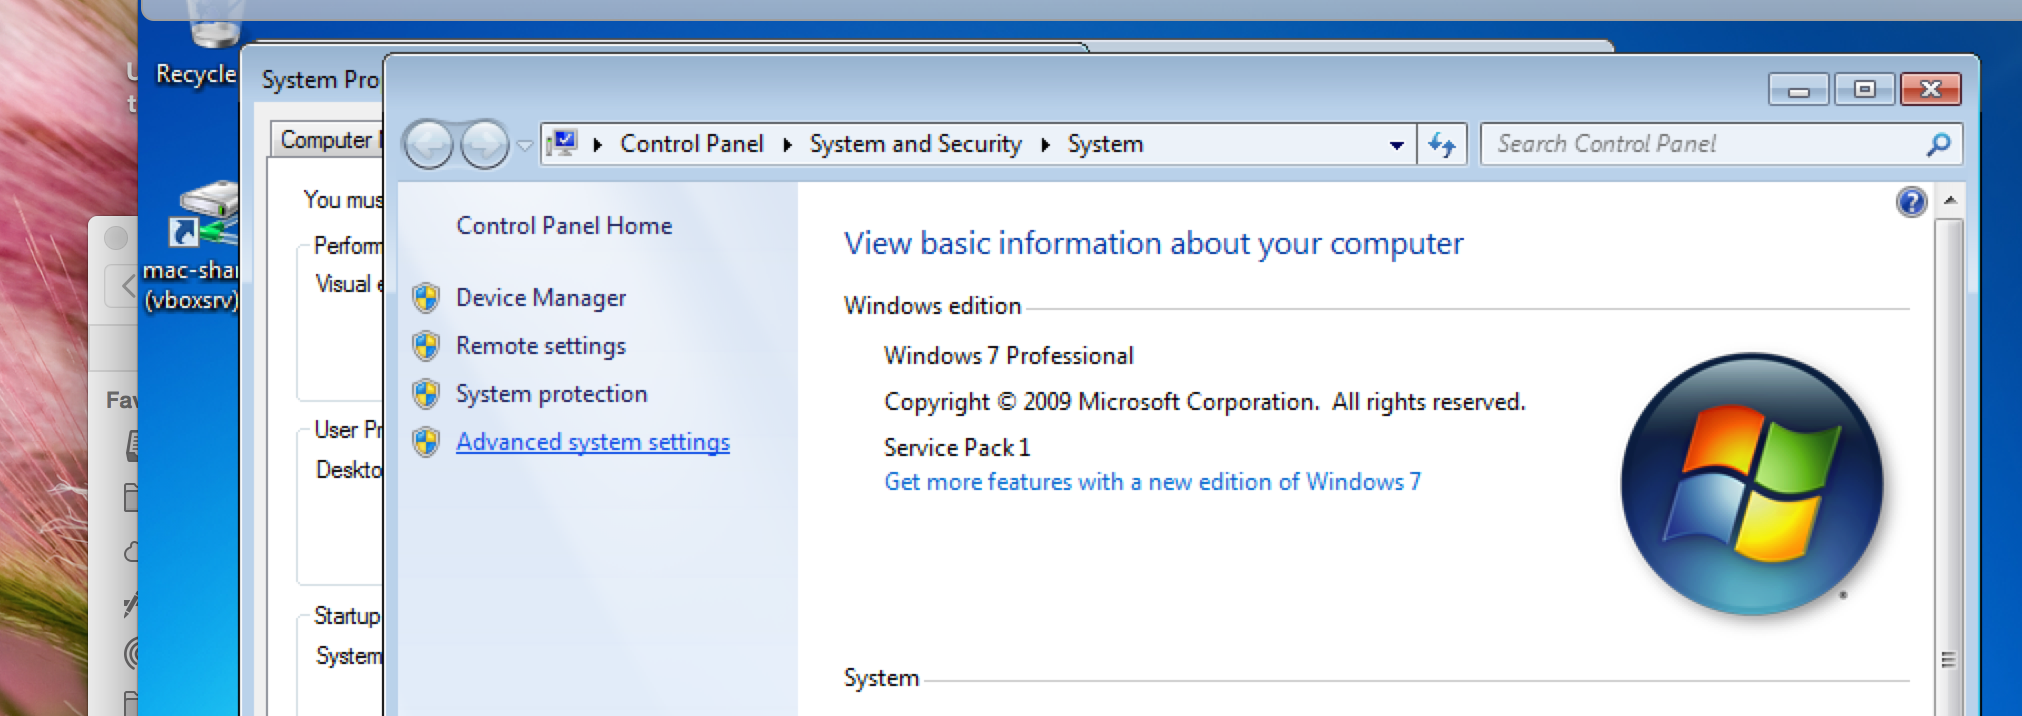Click the Microsoft copyright 2009 text
Viewport: 2022px width, 716px height.
pyautogui.click(x=1205, y=402)
